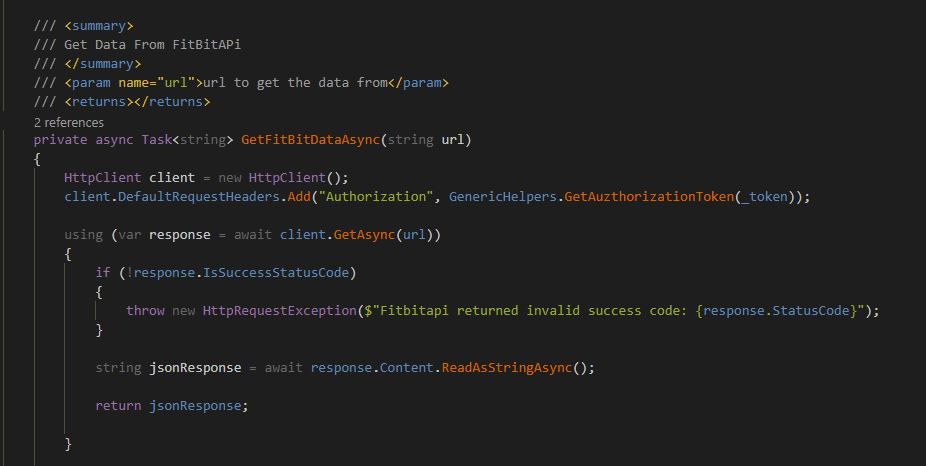Image resolution: width=926 pixels, height=466 pixels.
Task: Click HttpRequestException type name
Action: click(x=280, y=311)
